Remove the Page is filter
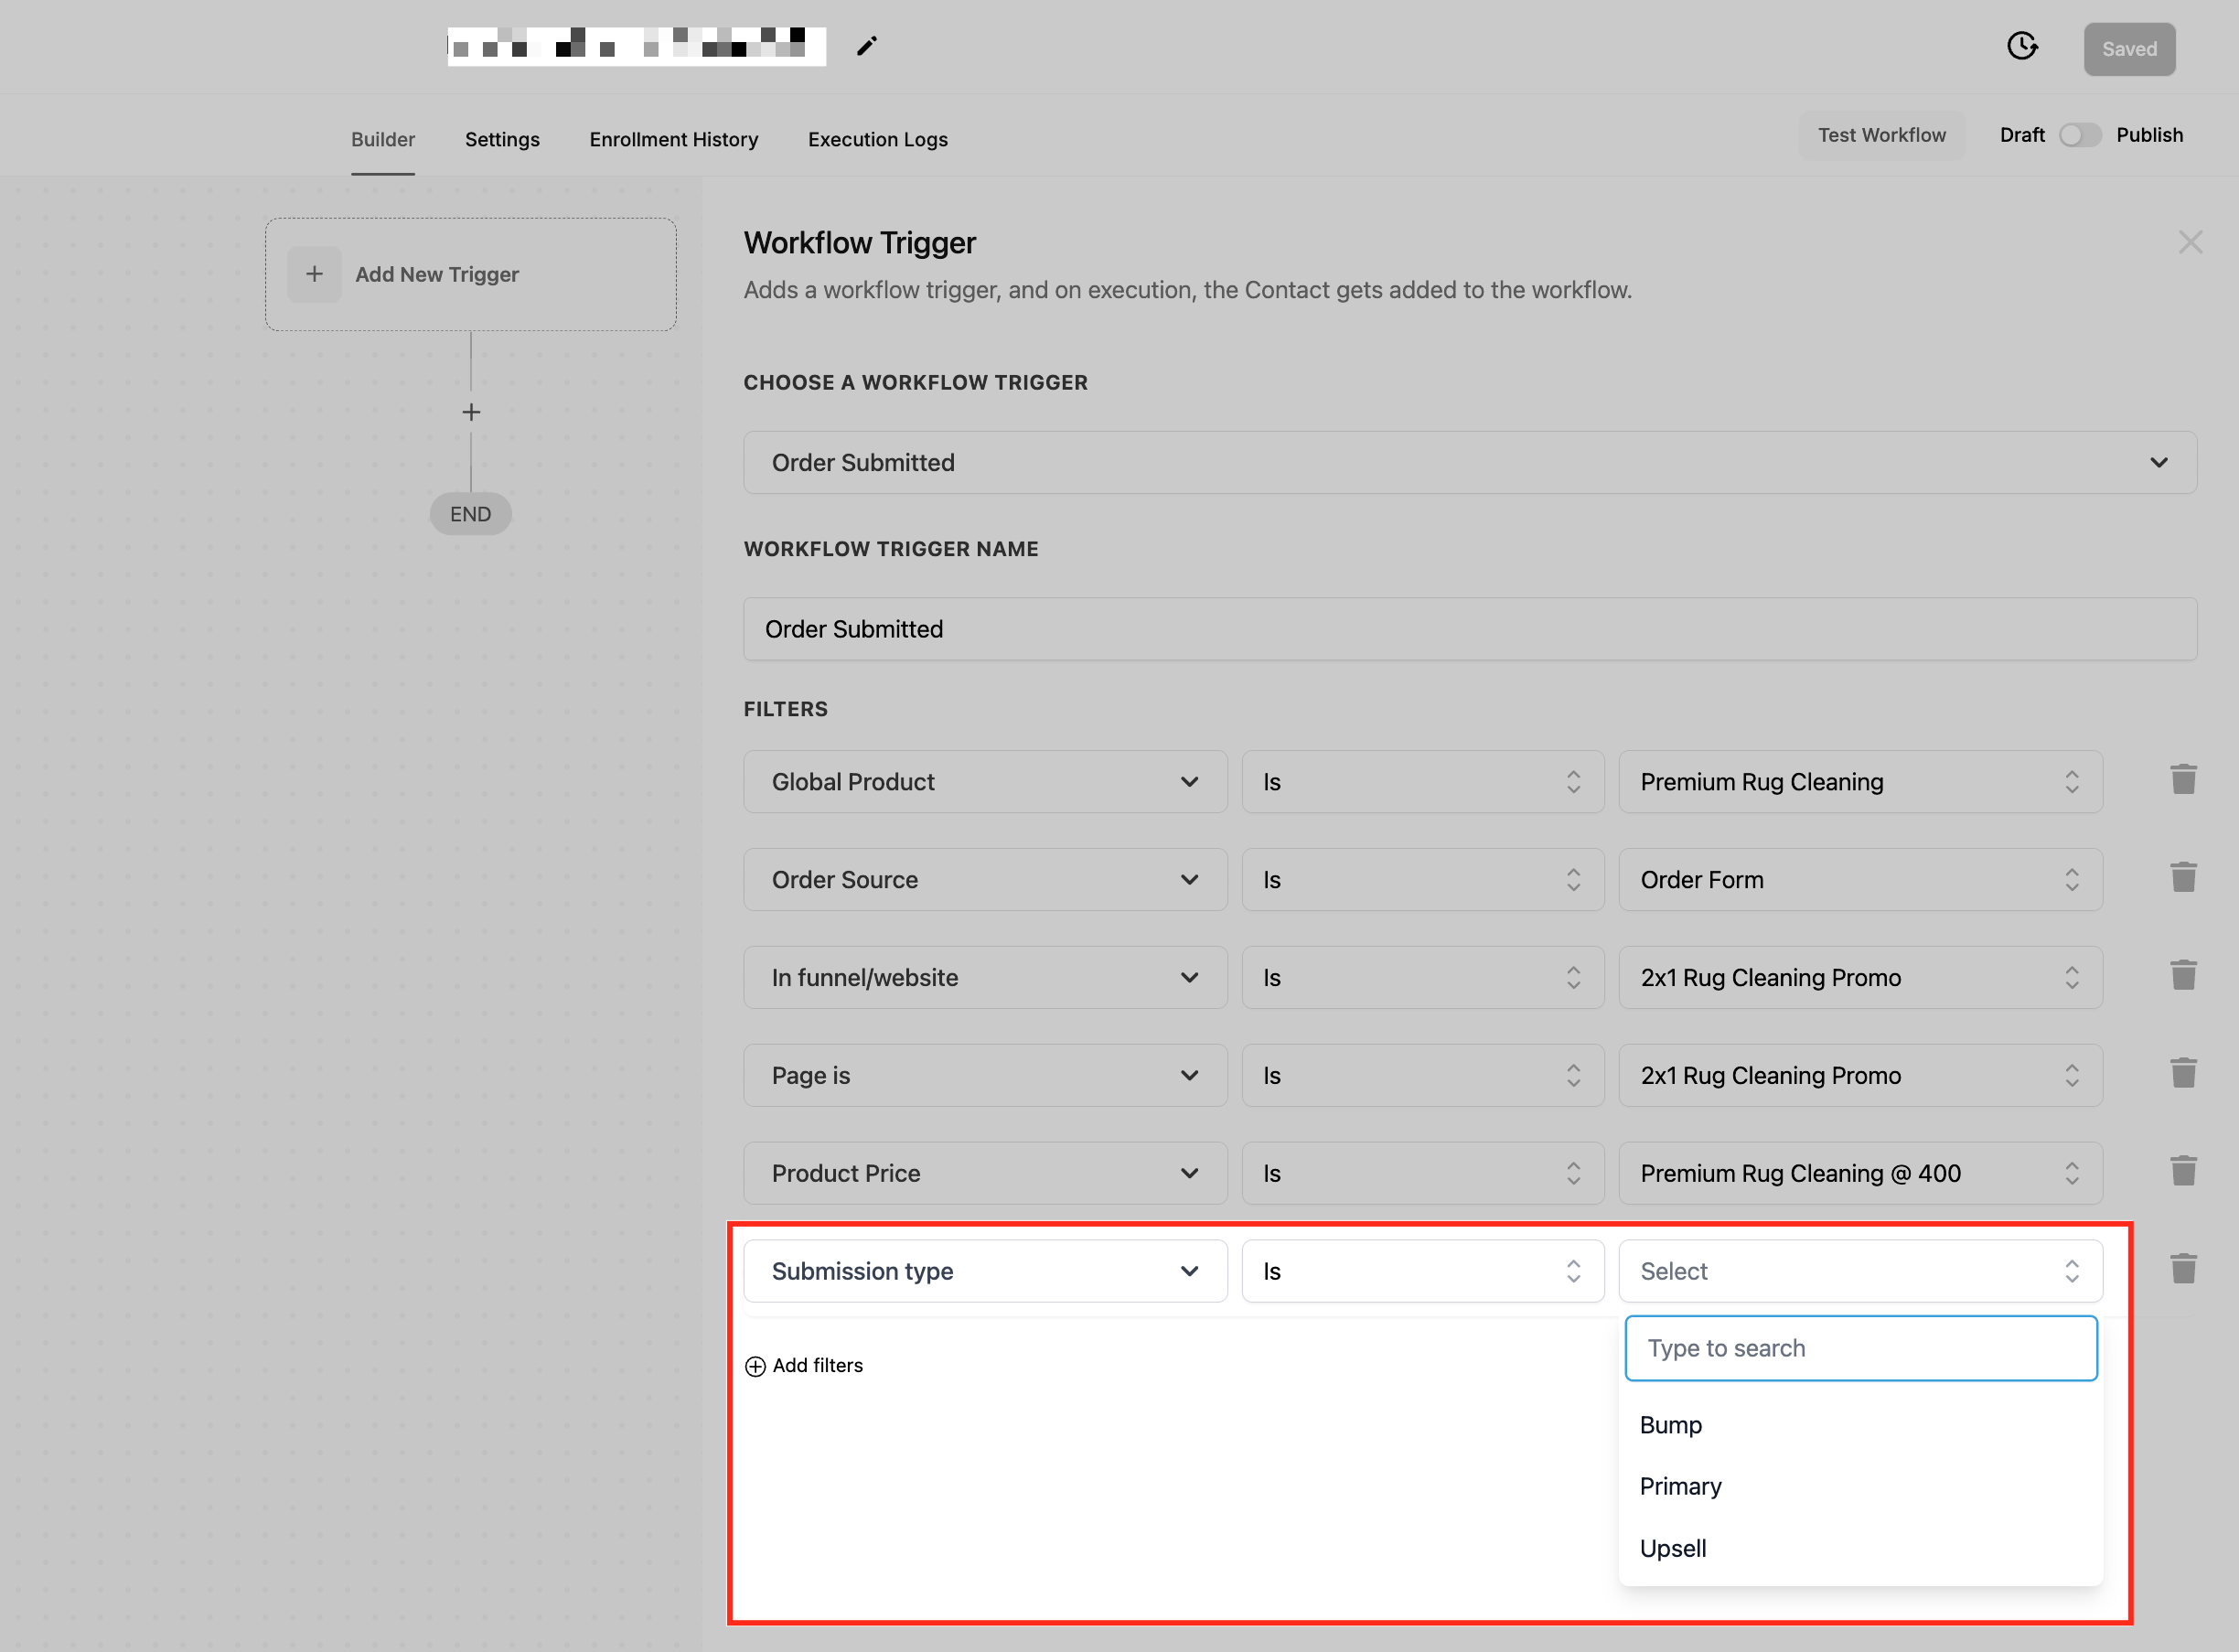Screen dimensions: 2239x1652 (x=2183, y=1074)
